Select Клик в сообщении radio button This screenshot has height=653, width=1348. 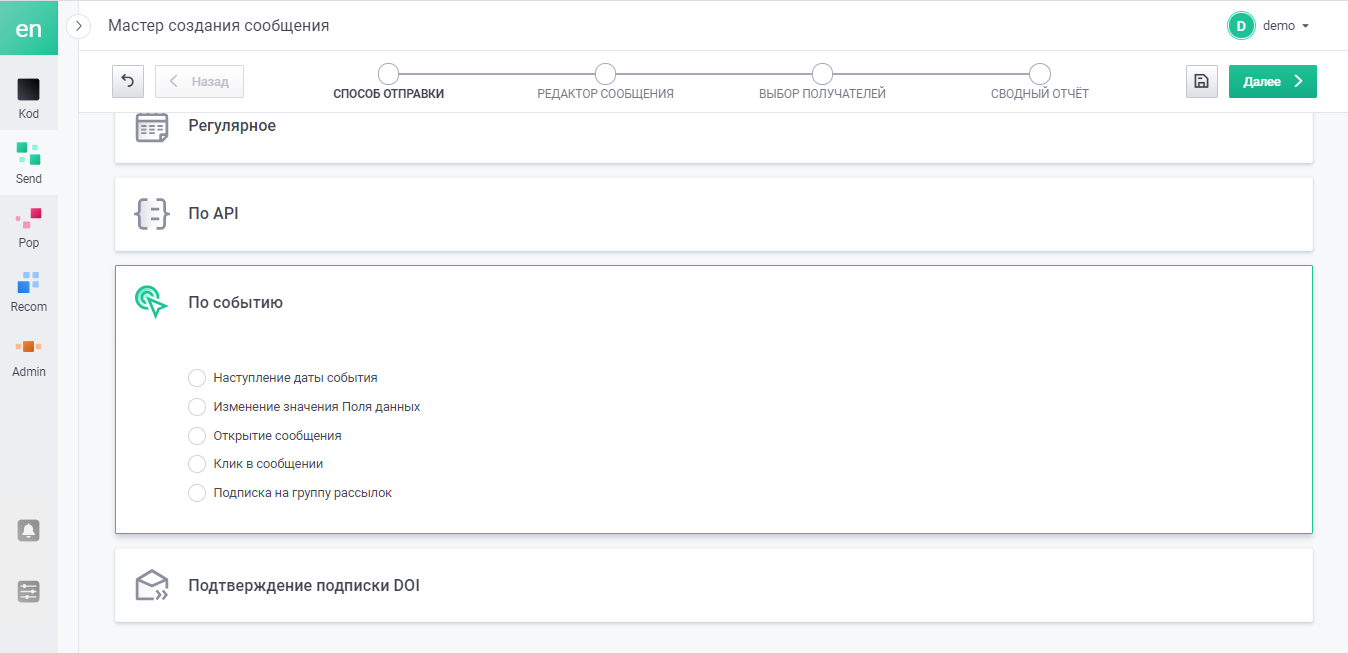tap(197, 464)
